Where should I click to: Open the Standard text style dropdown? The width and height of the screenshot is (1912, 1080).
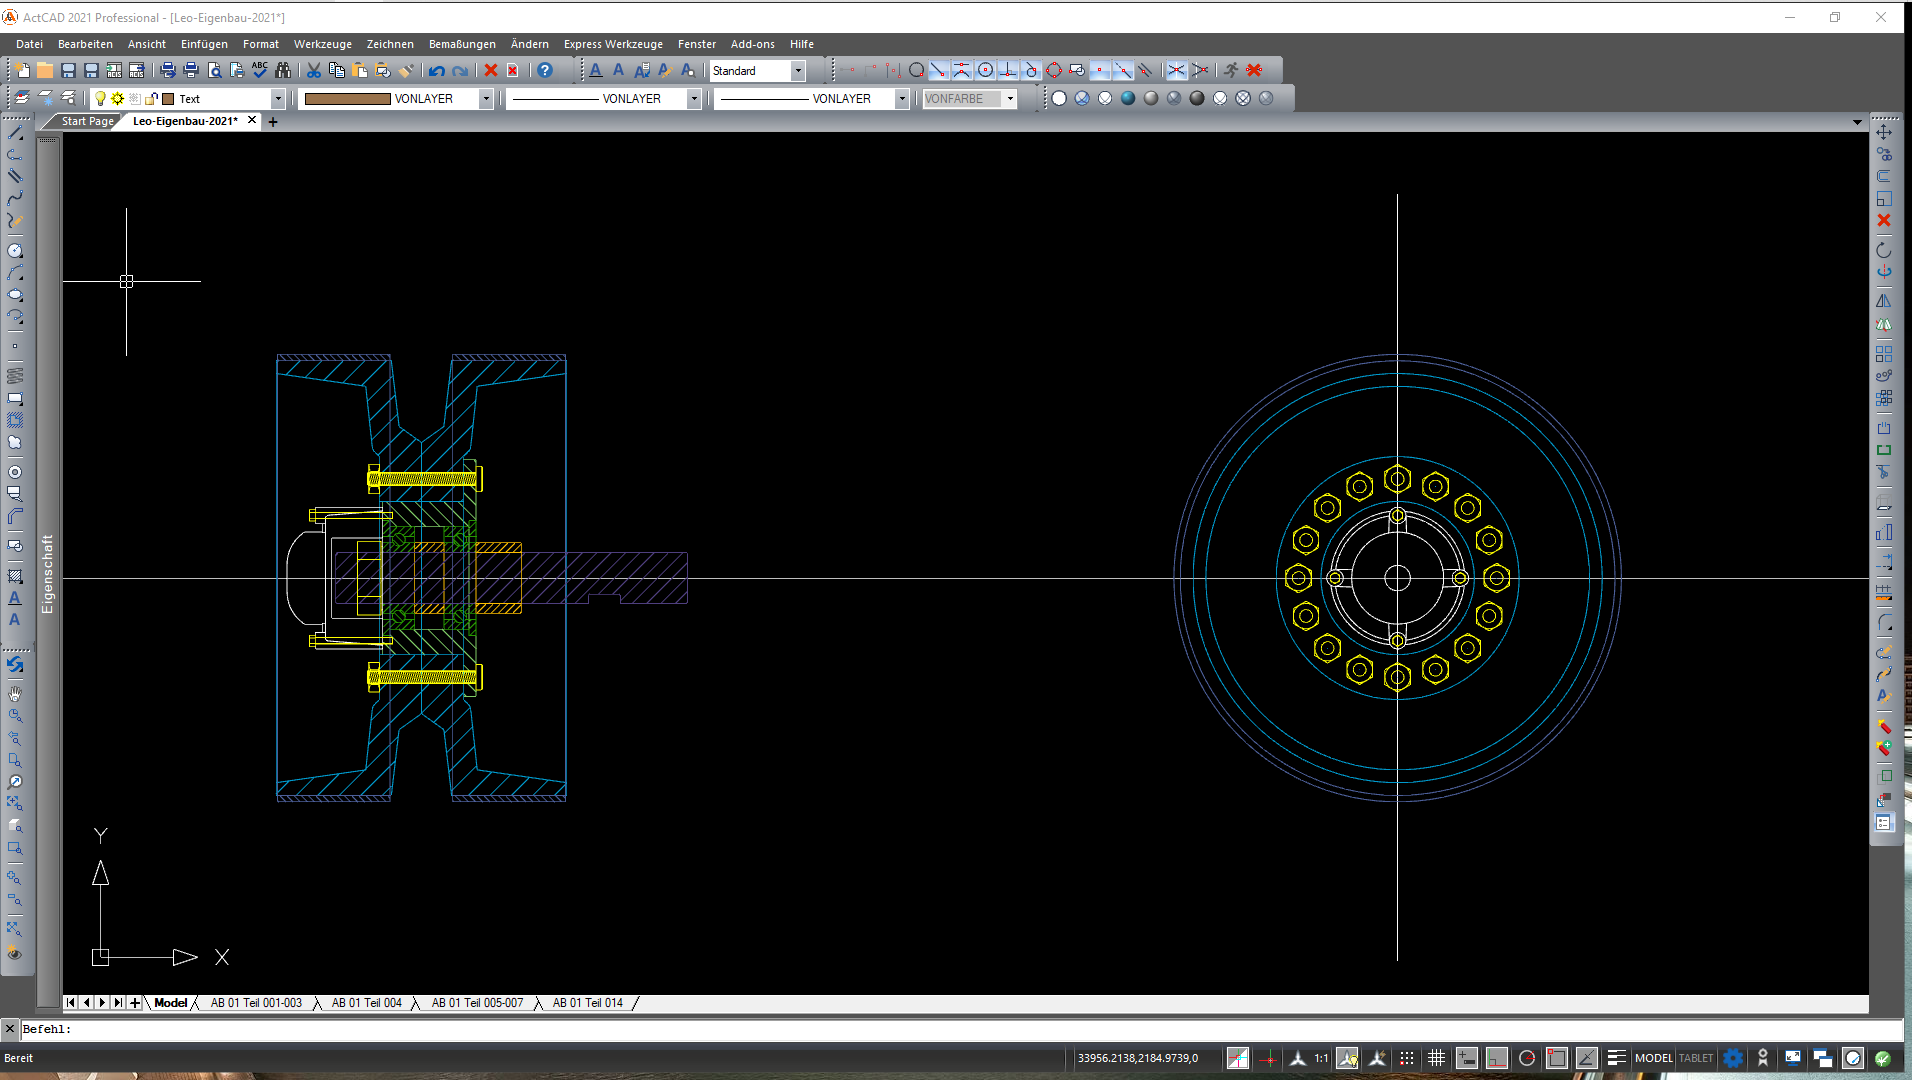coord(798,71)
